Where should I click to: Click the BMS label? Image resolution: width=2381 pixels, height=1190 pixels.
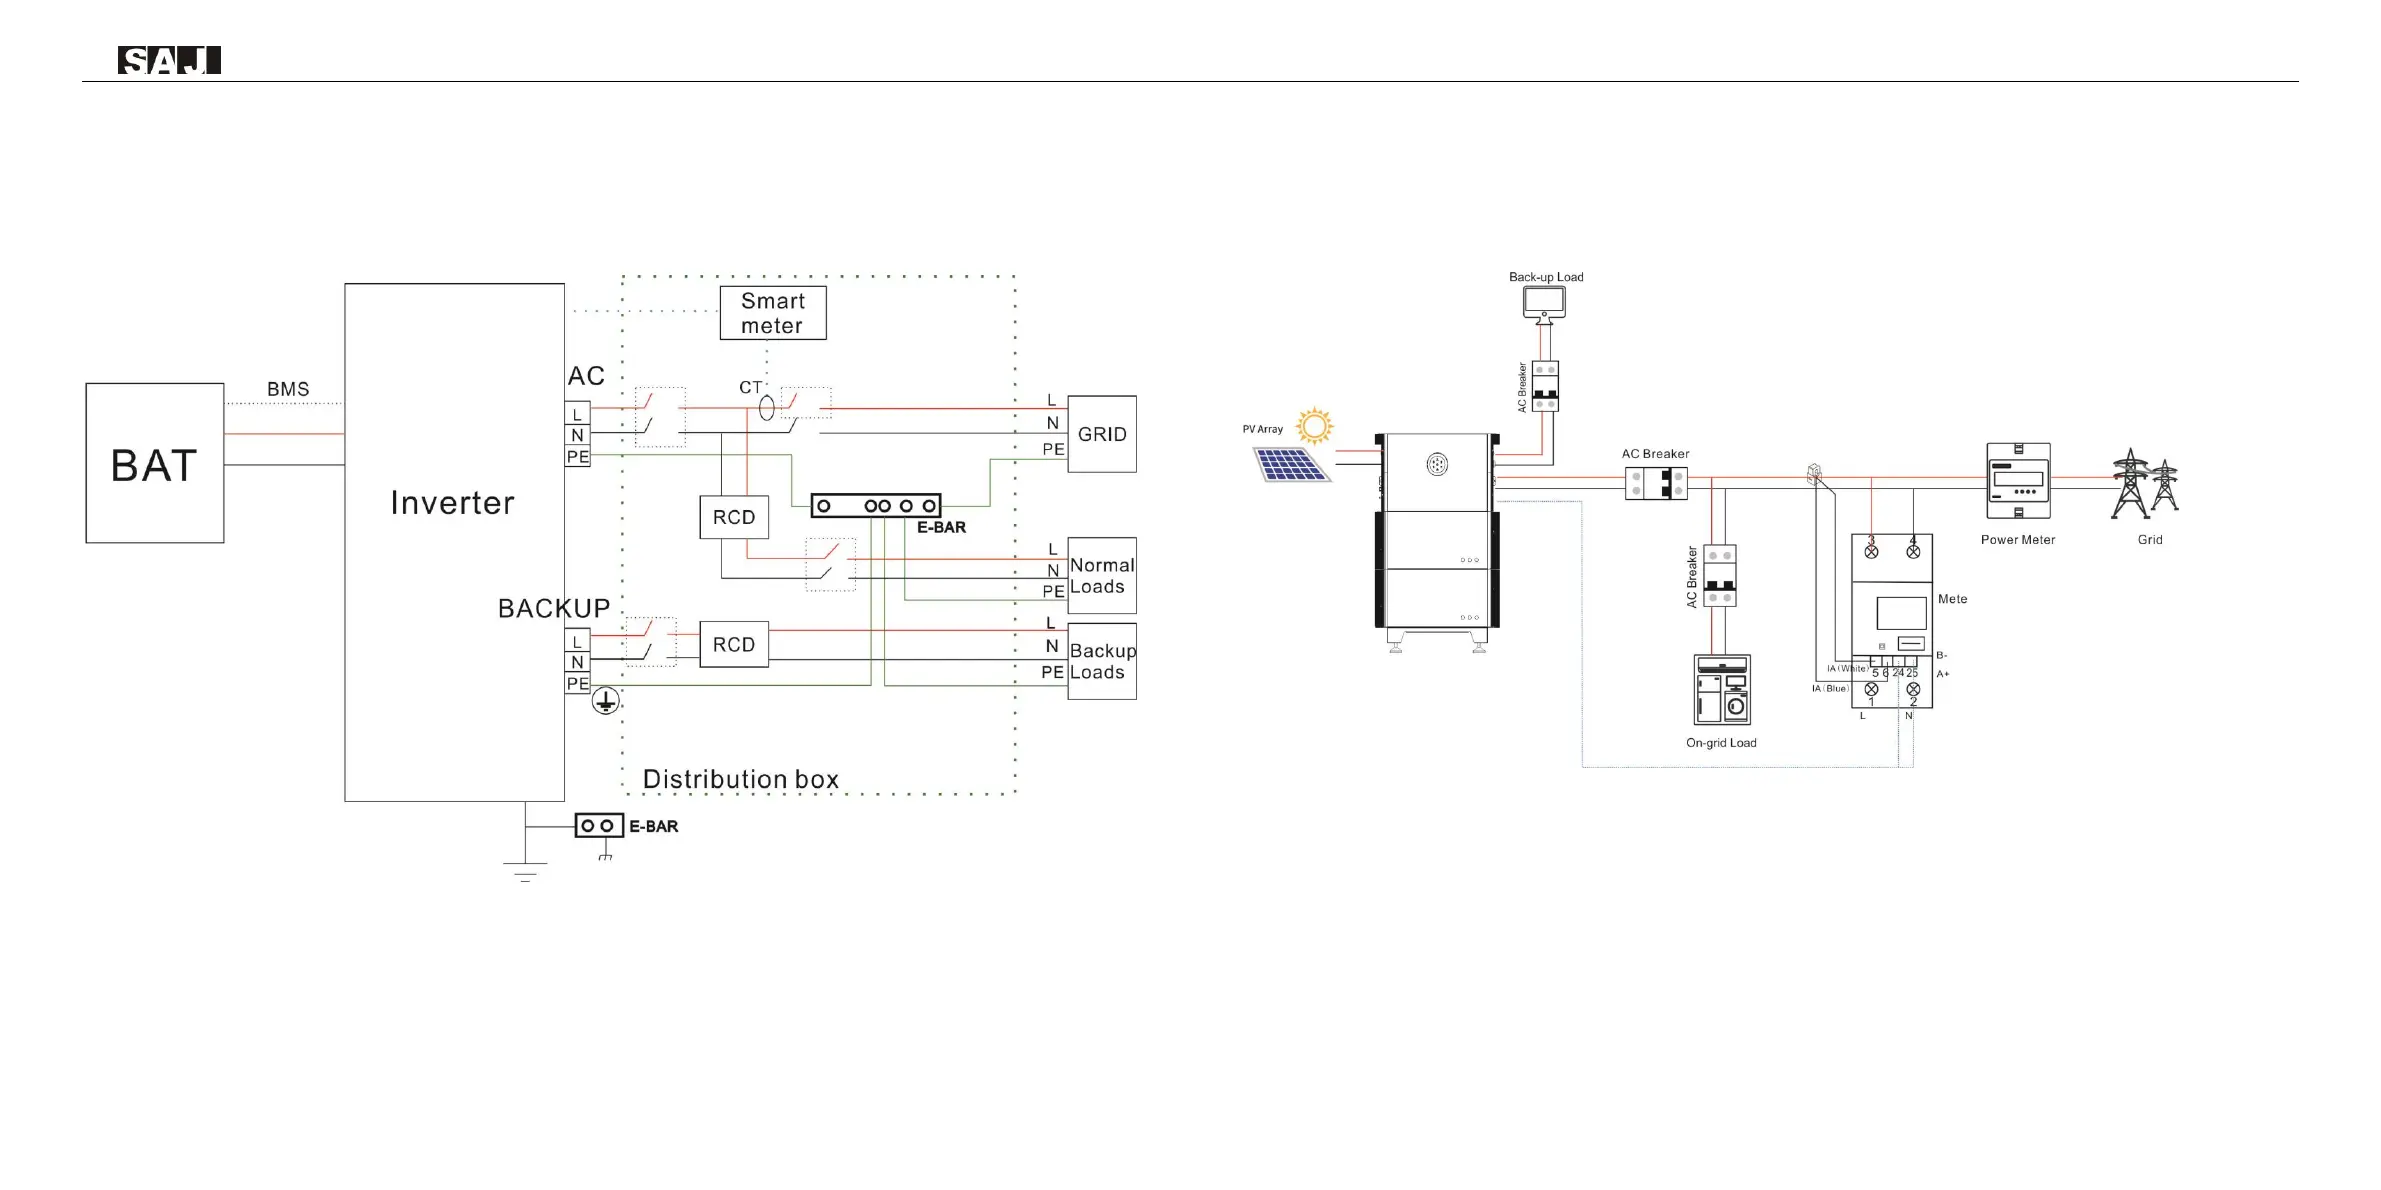tap(288, 389)
